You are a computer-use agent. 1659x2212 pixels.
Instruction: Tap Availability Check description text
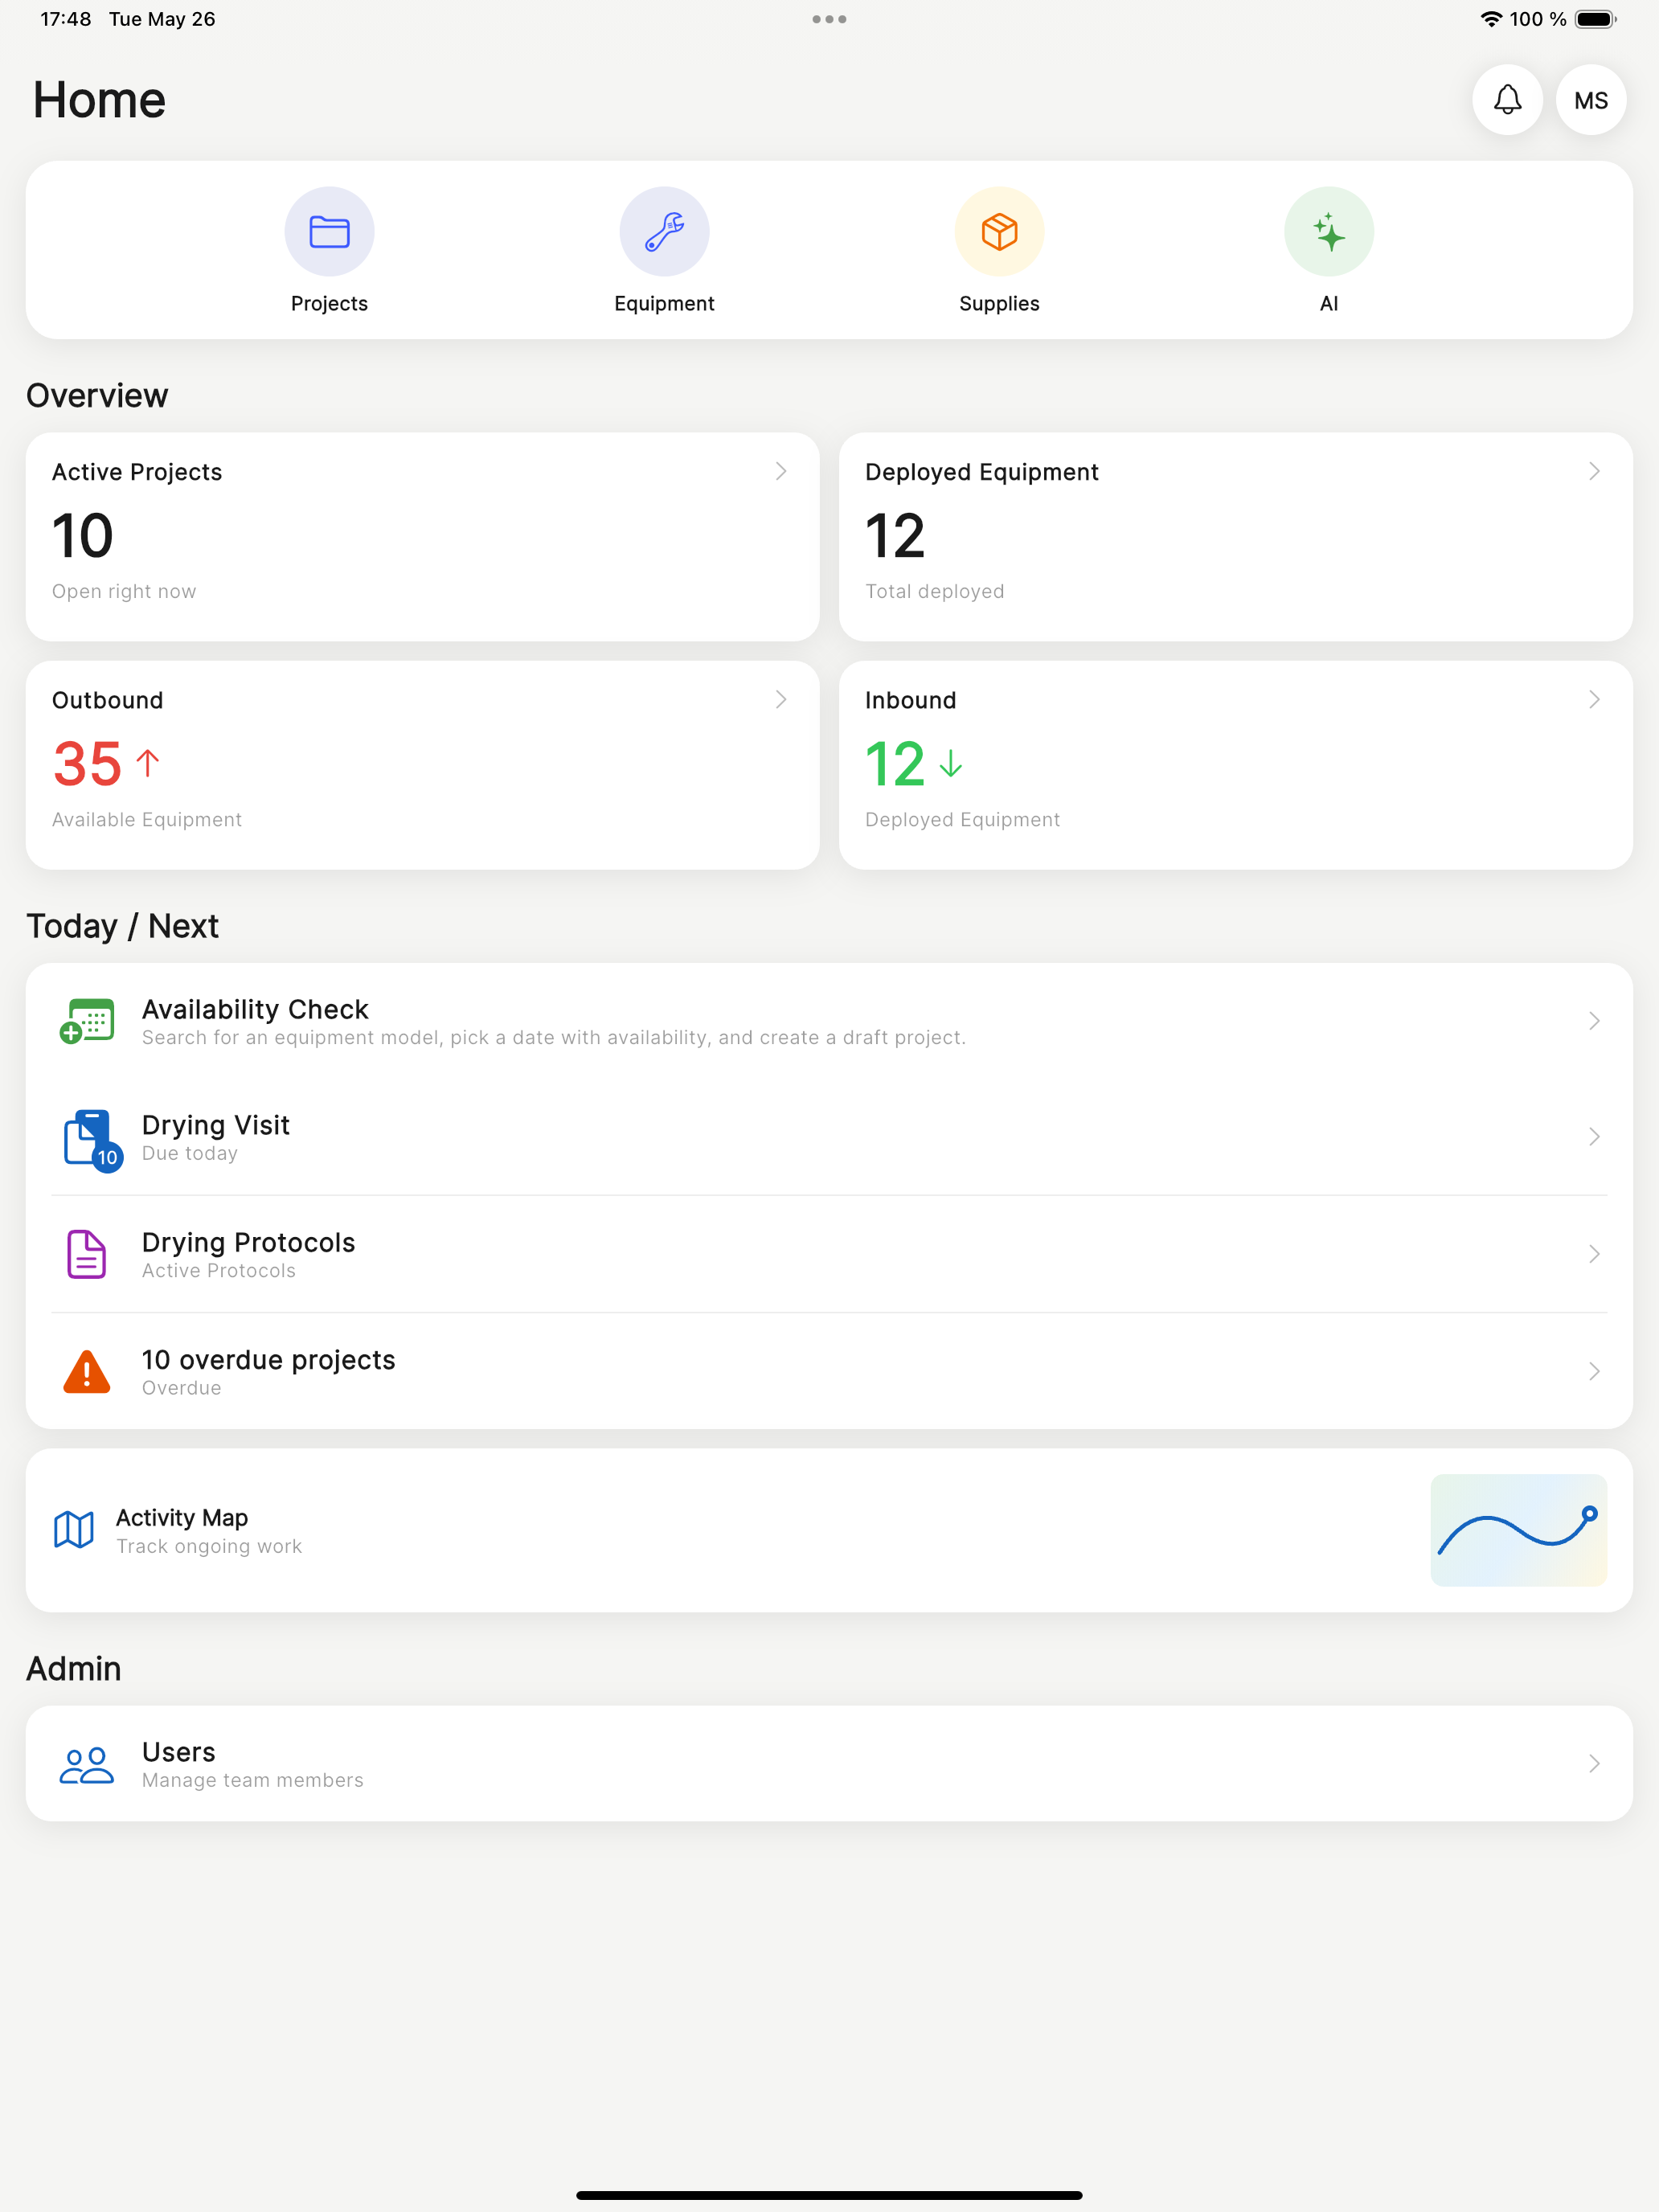554,1037
